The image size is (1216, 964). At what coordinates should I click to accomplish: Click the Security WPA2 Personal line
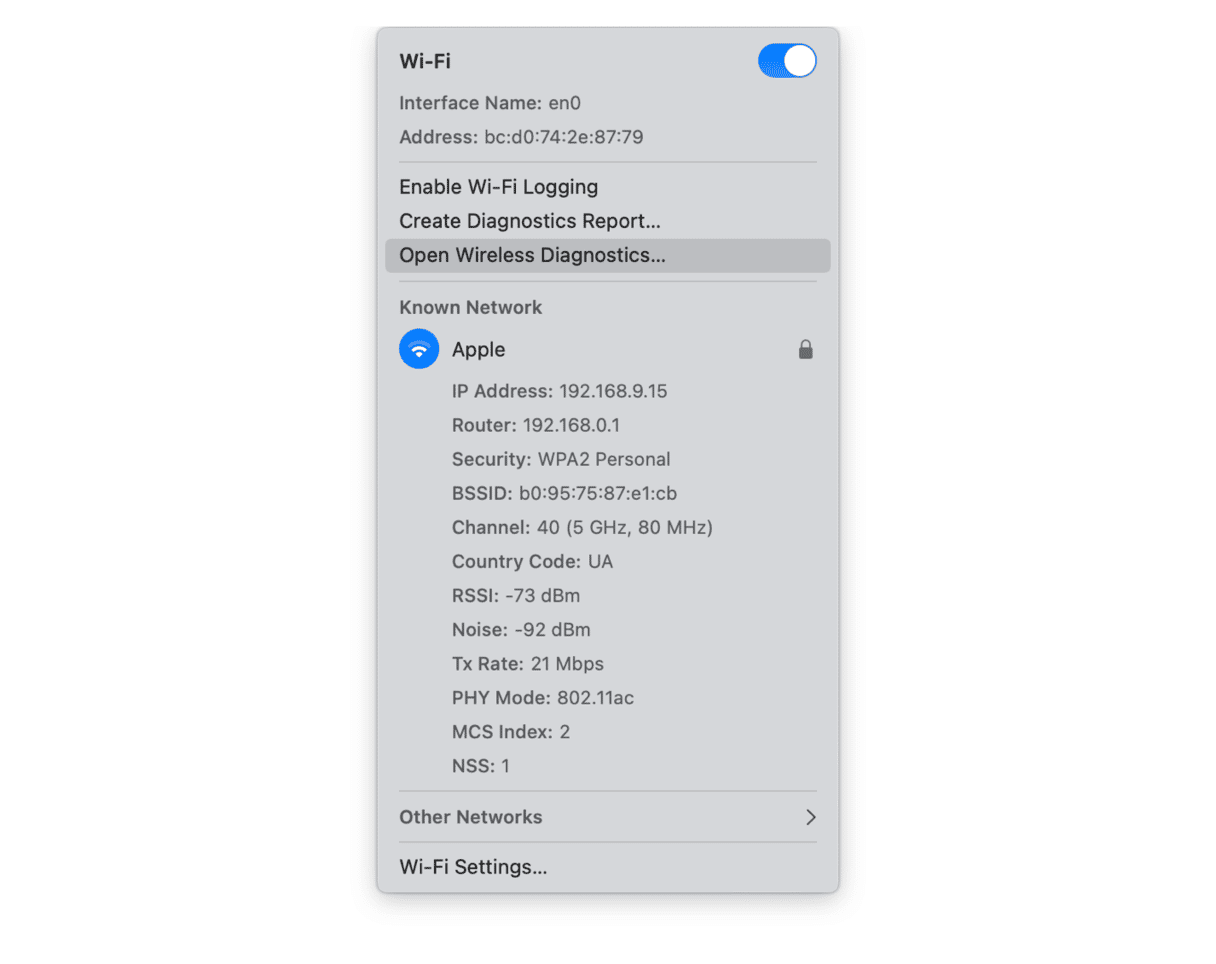point(561,459)
